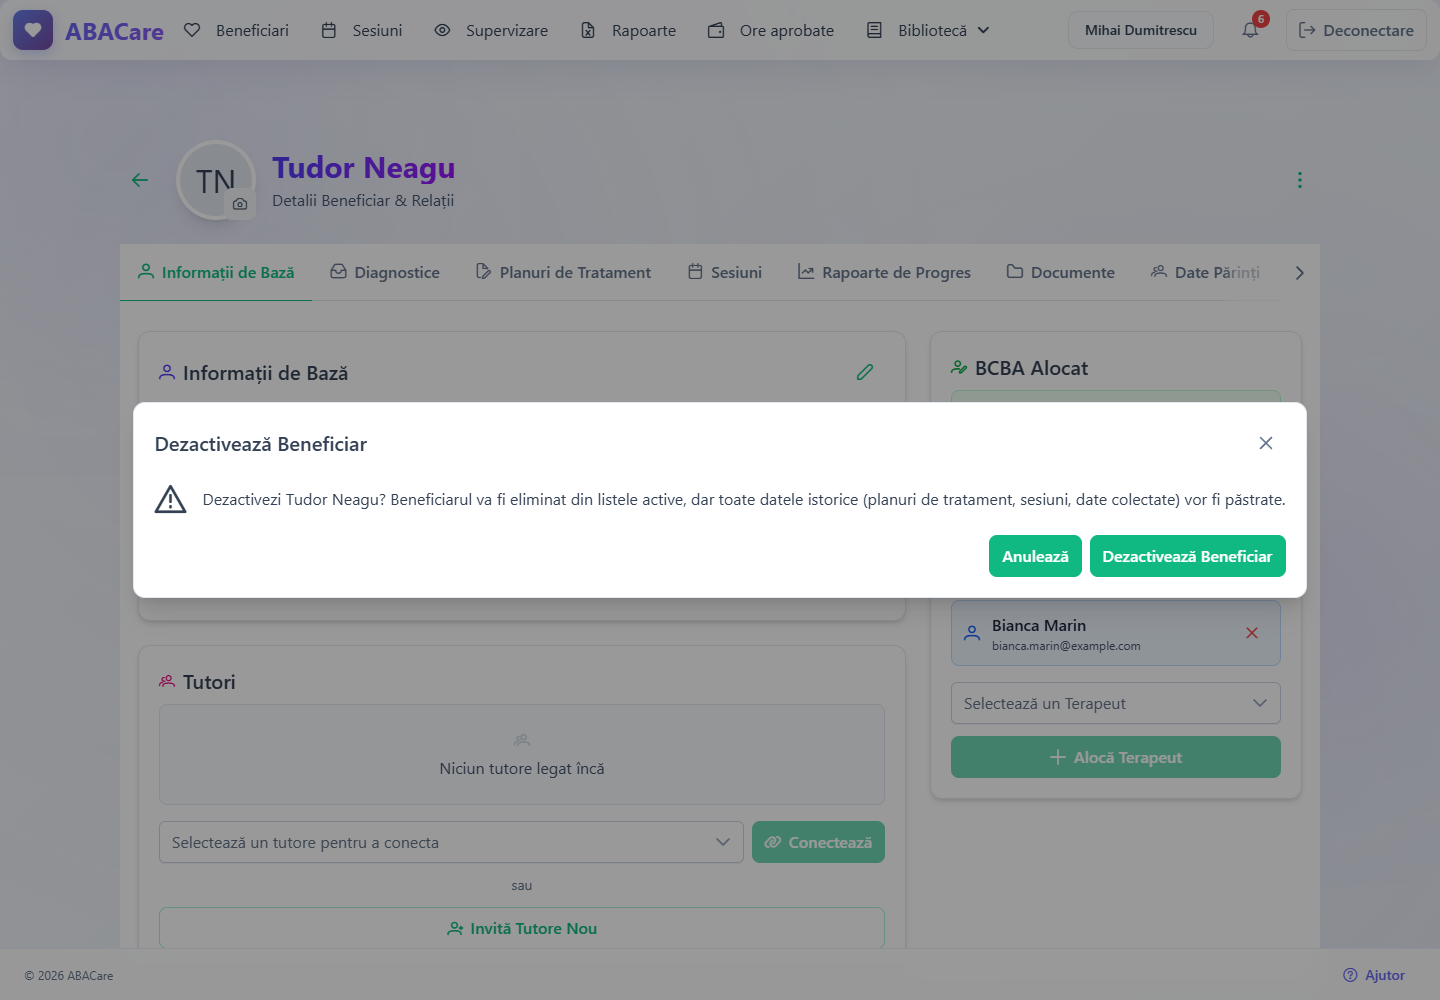This screenshot has width=1440, height=1000.
Task: Edit Informații de Bază with pencil icon
Action: (x=865, y=372)
